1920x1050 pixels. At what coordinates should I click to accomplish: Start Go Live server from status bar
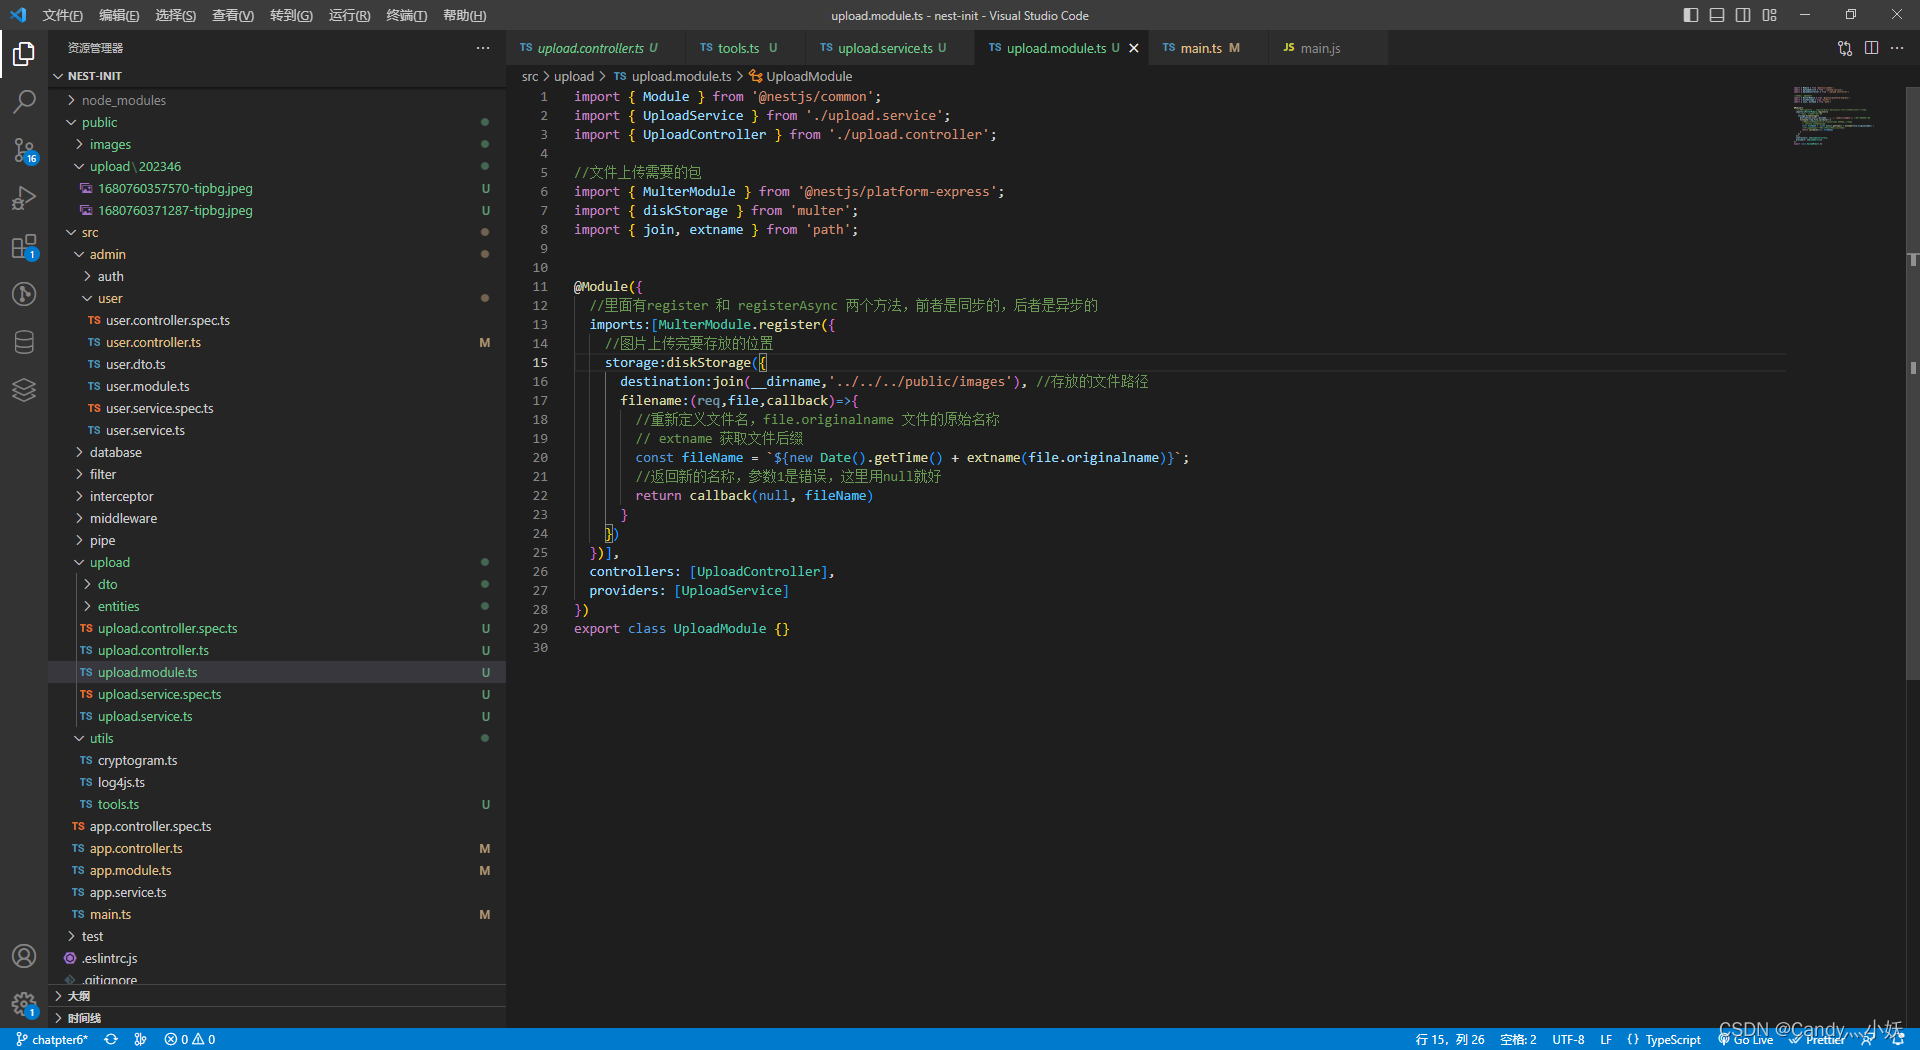[x=1746, y=1040]
